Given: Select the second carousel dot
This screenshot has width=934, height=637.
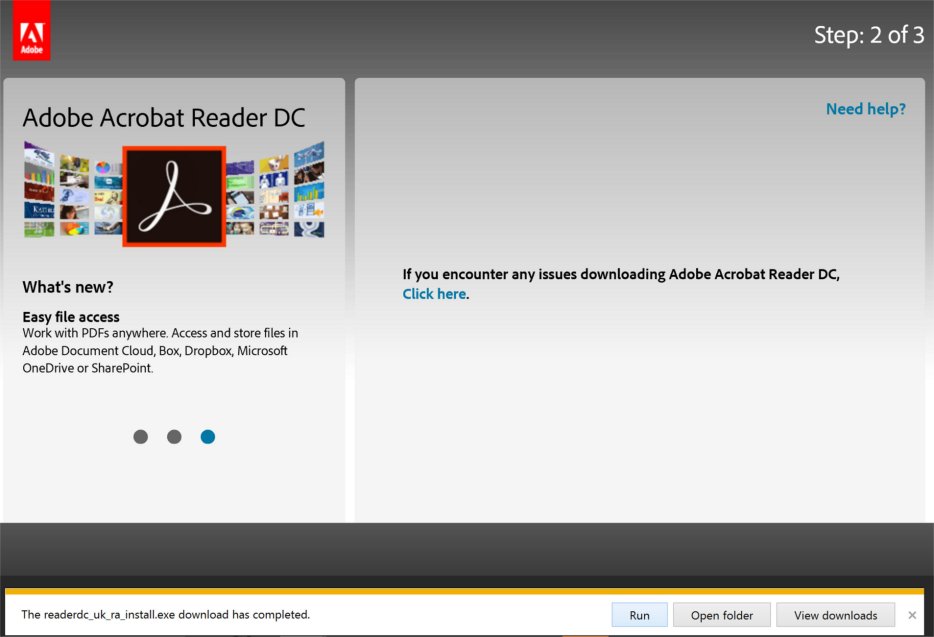Looking at the screenshot, I should click(174, 437).
